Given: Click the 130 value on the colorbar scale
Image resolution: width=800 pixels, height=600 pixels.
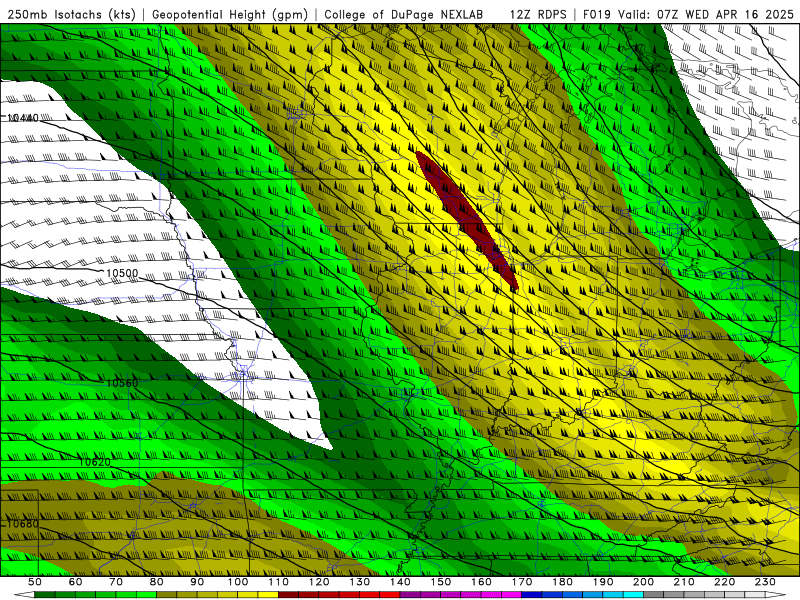Looking at the screenshot, I should click(359, 582).
